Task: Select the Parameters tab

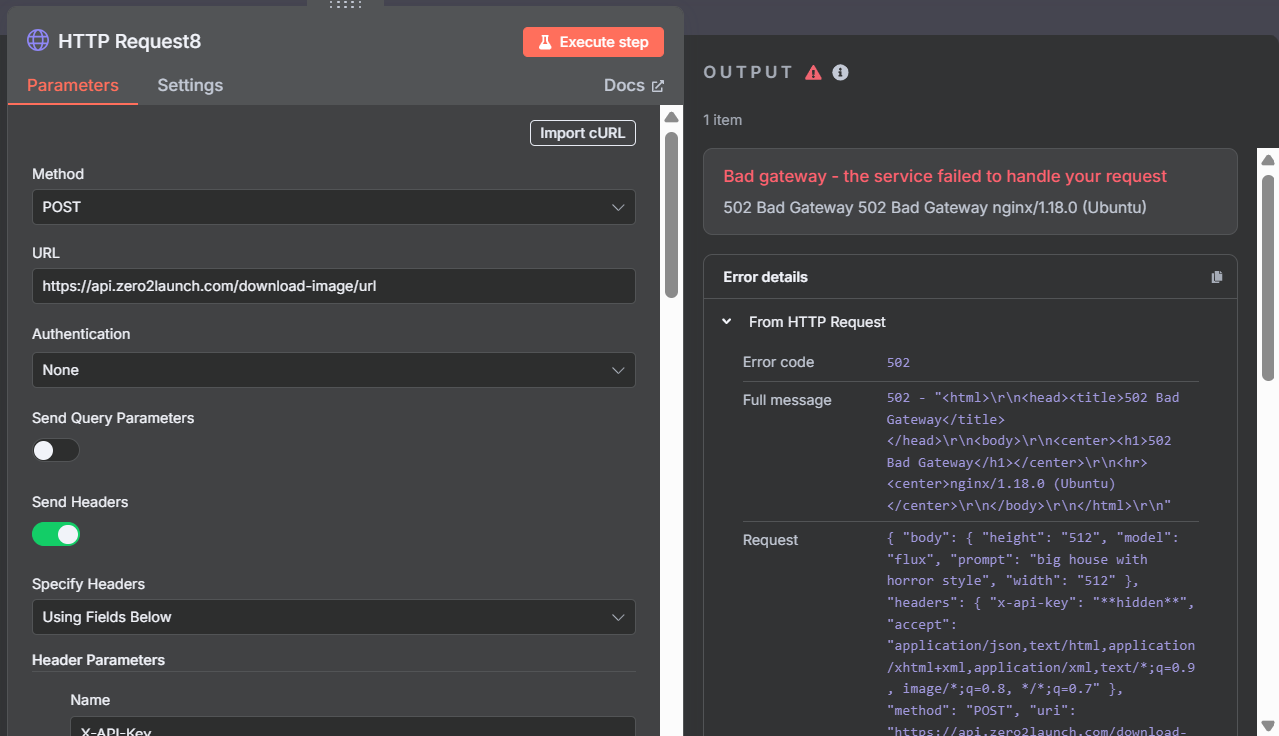Action: pos(72,85)
